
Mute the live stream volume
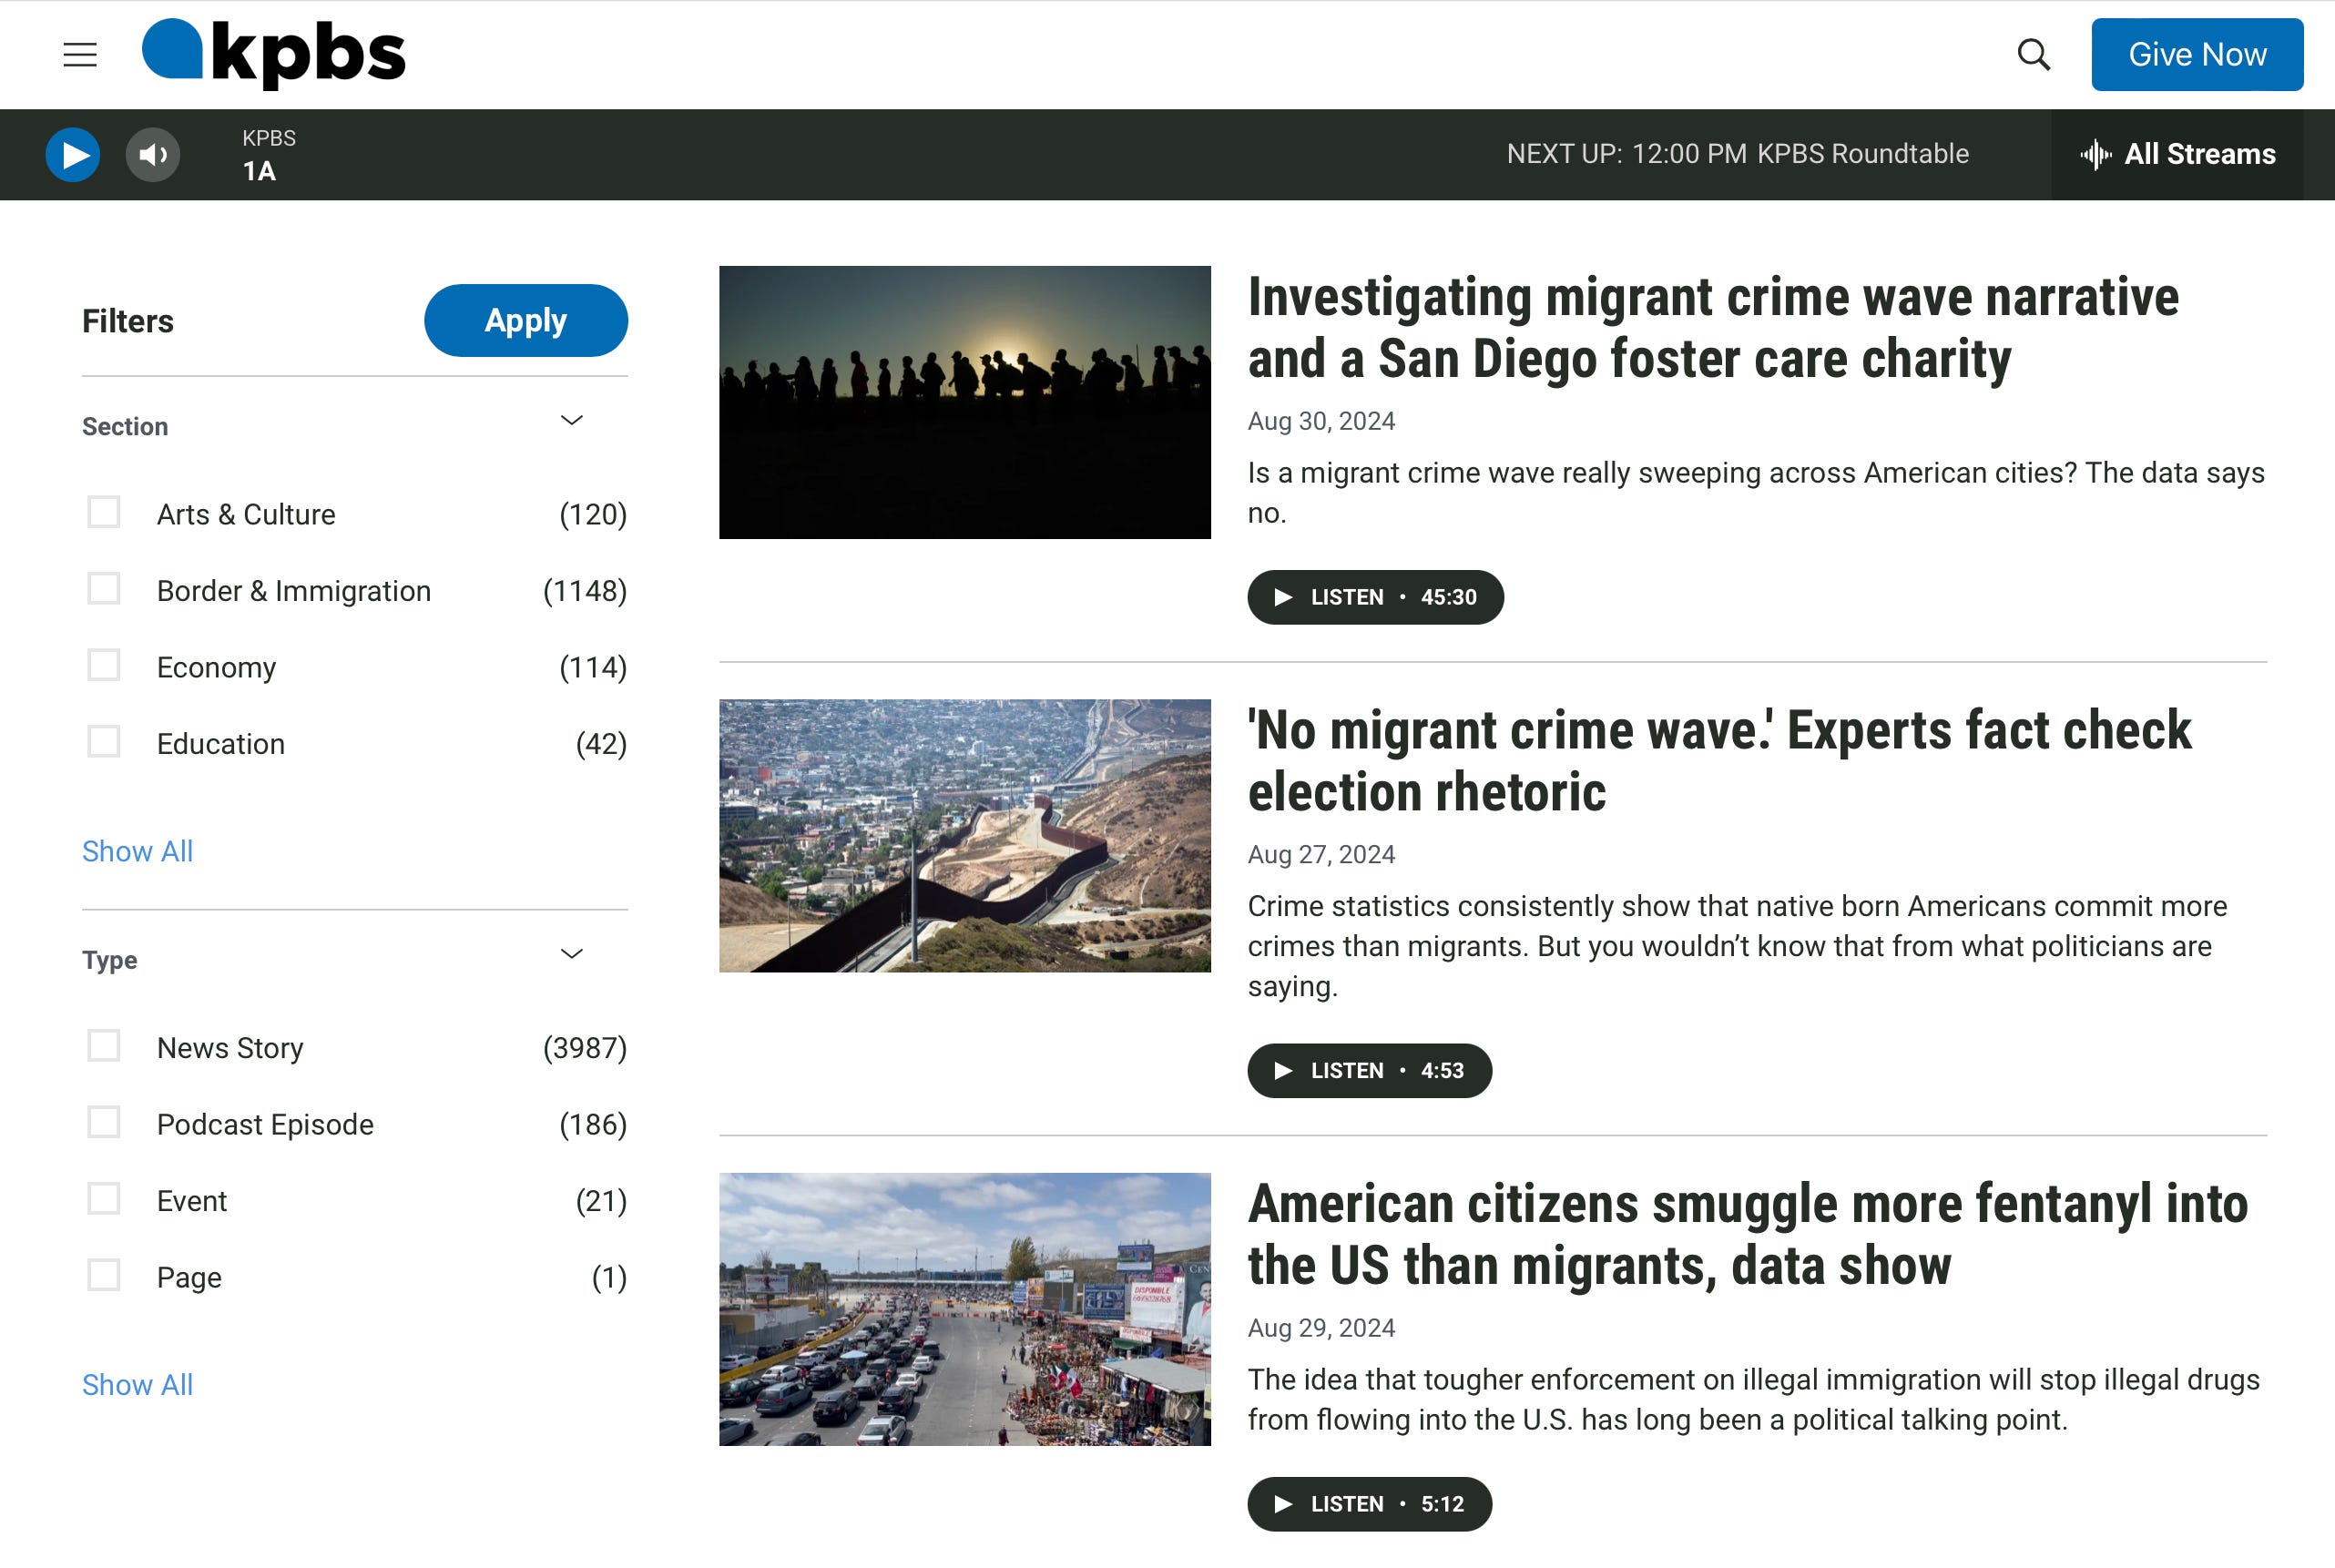point(153,154)
